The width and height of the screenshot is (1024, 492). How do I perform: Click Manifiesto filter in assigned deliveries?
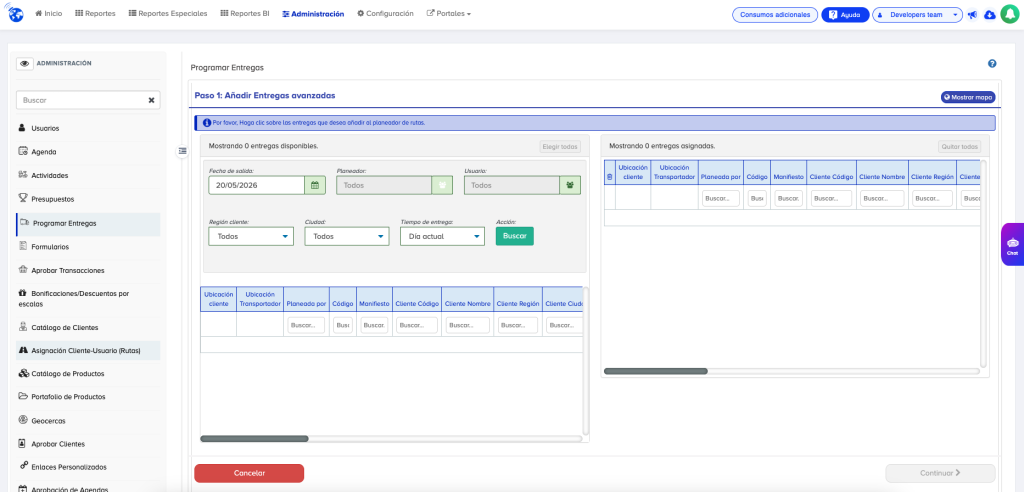tap(788, 198)
